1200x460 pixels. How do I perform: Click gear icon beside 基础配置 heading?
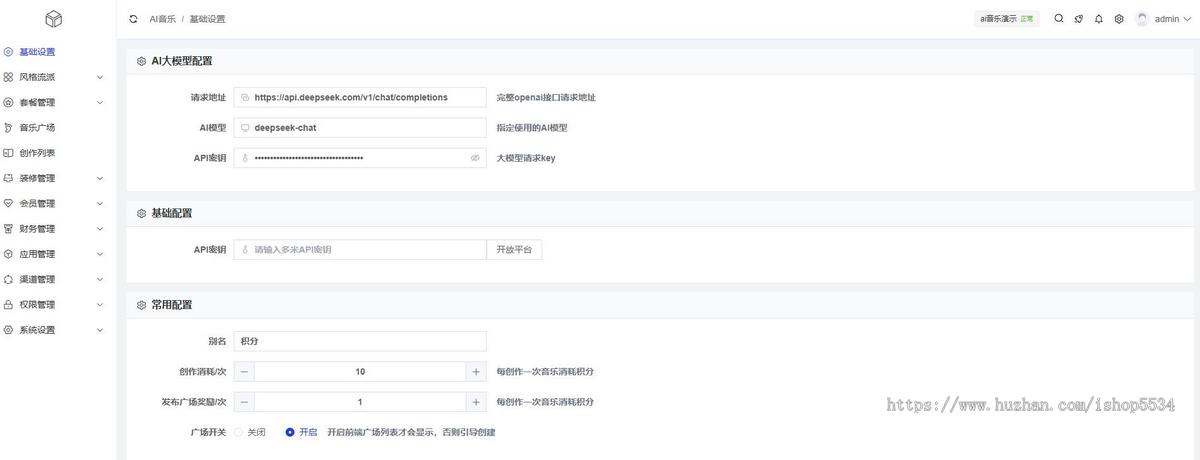click(141, 213)
